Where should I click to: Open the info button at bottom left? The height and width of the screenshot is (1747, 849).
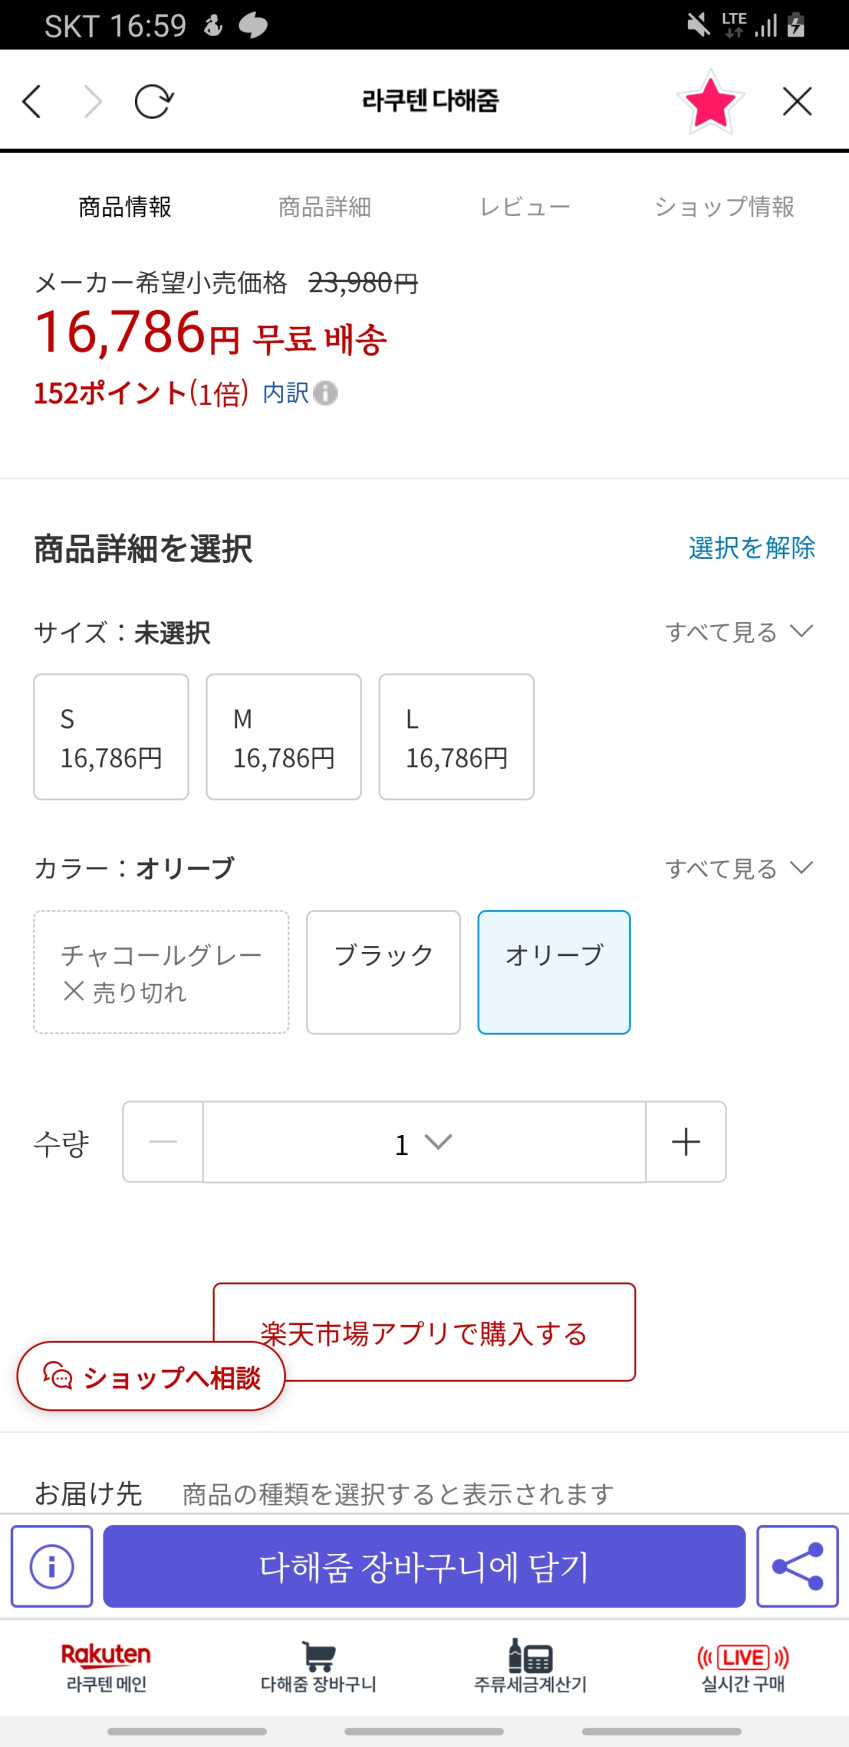(52, 1566)
